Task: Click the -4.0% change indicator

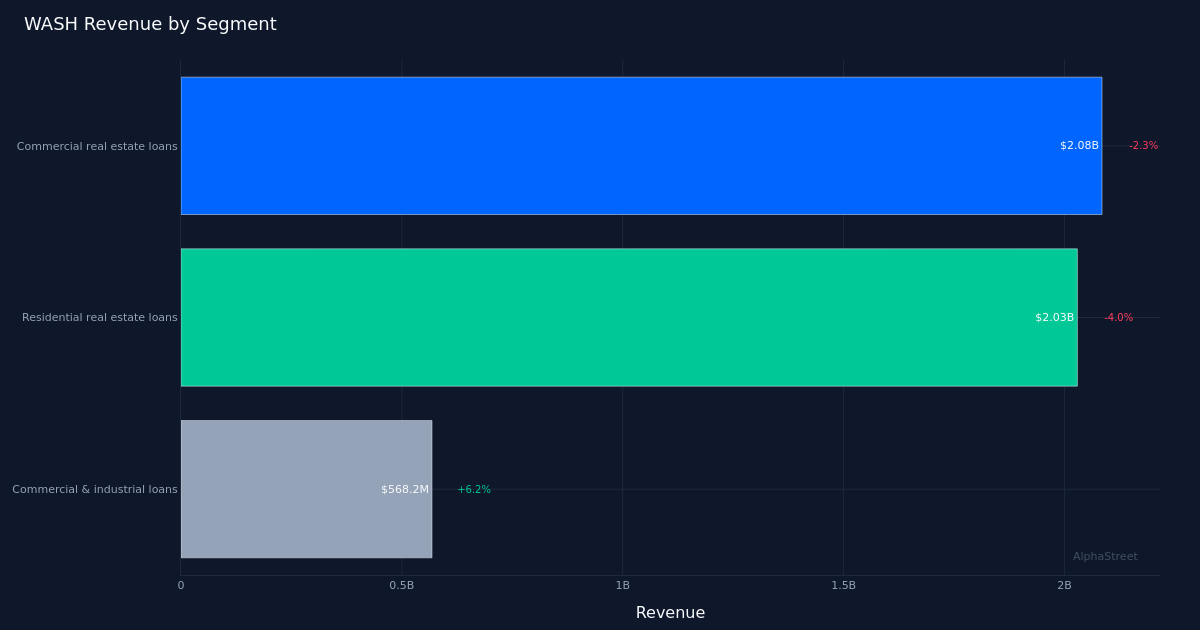Action: (1118, 317)
